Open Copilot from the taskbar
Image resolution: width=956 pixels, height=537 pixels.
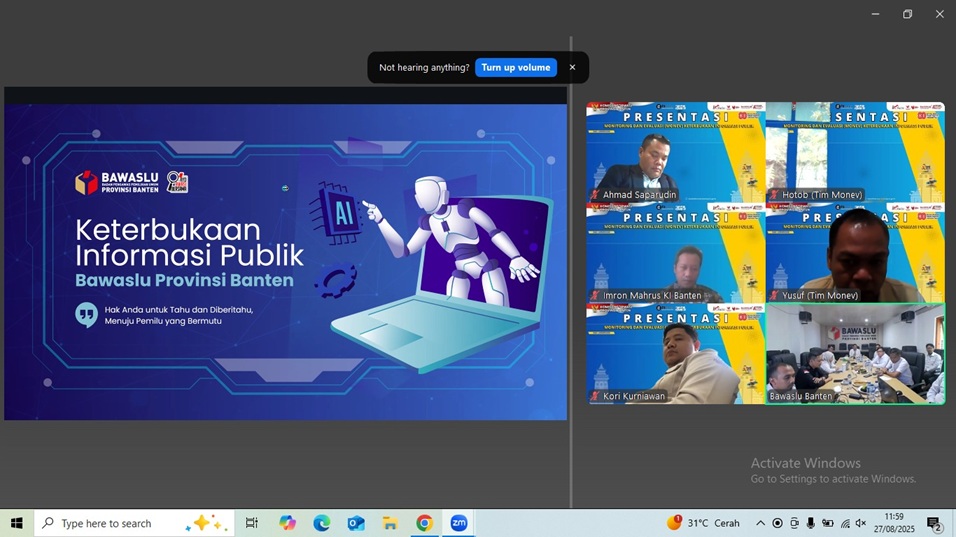(287, 523)
